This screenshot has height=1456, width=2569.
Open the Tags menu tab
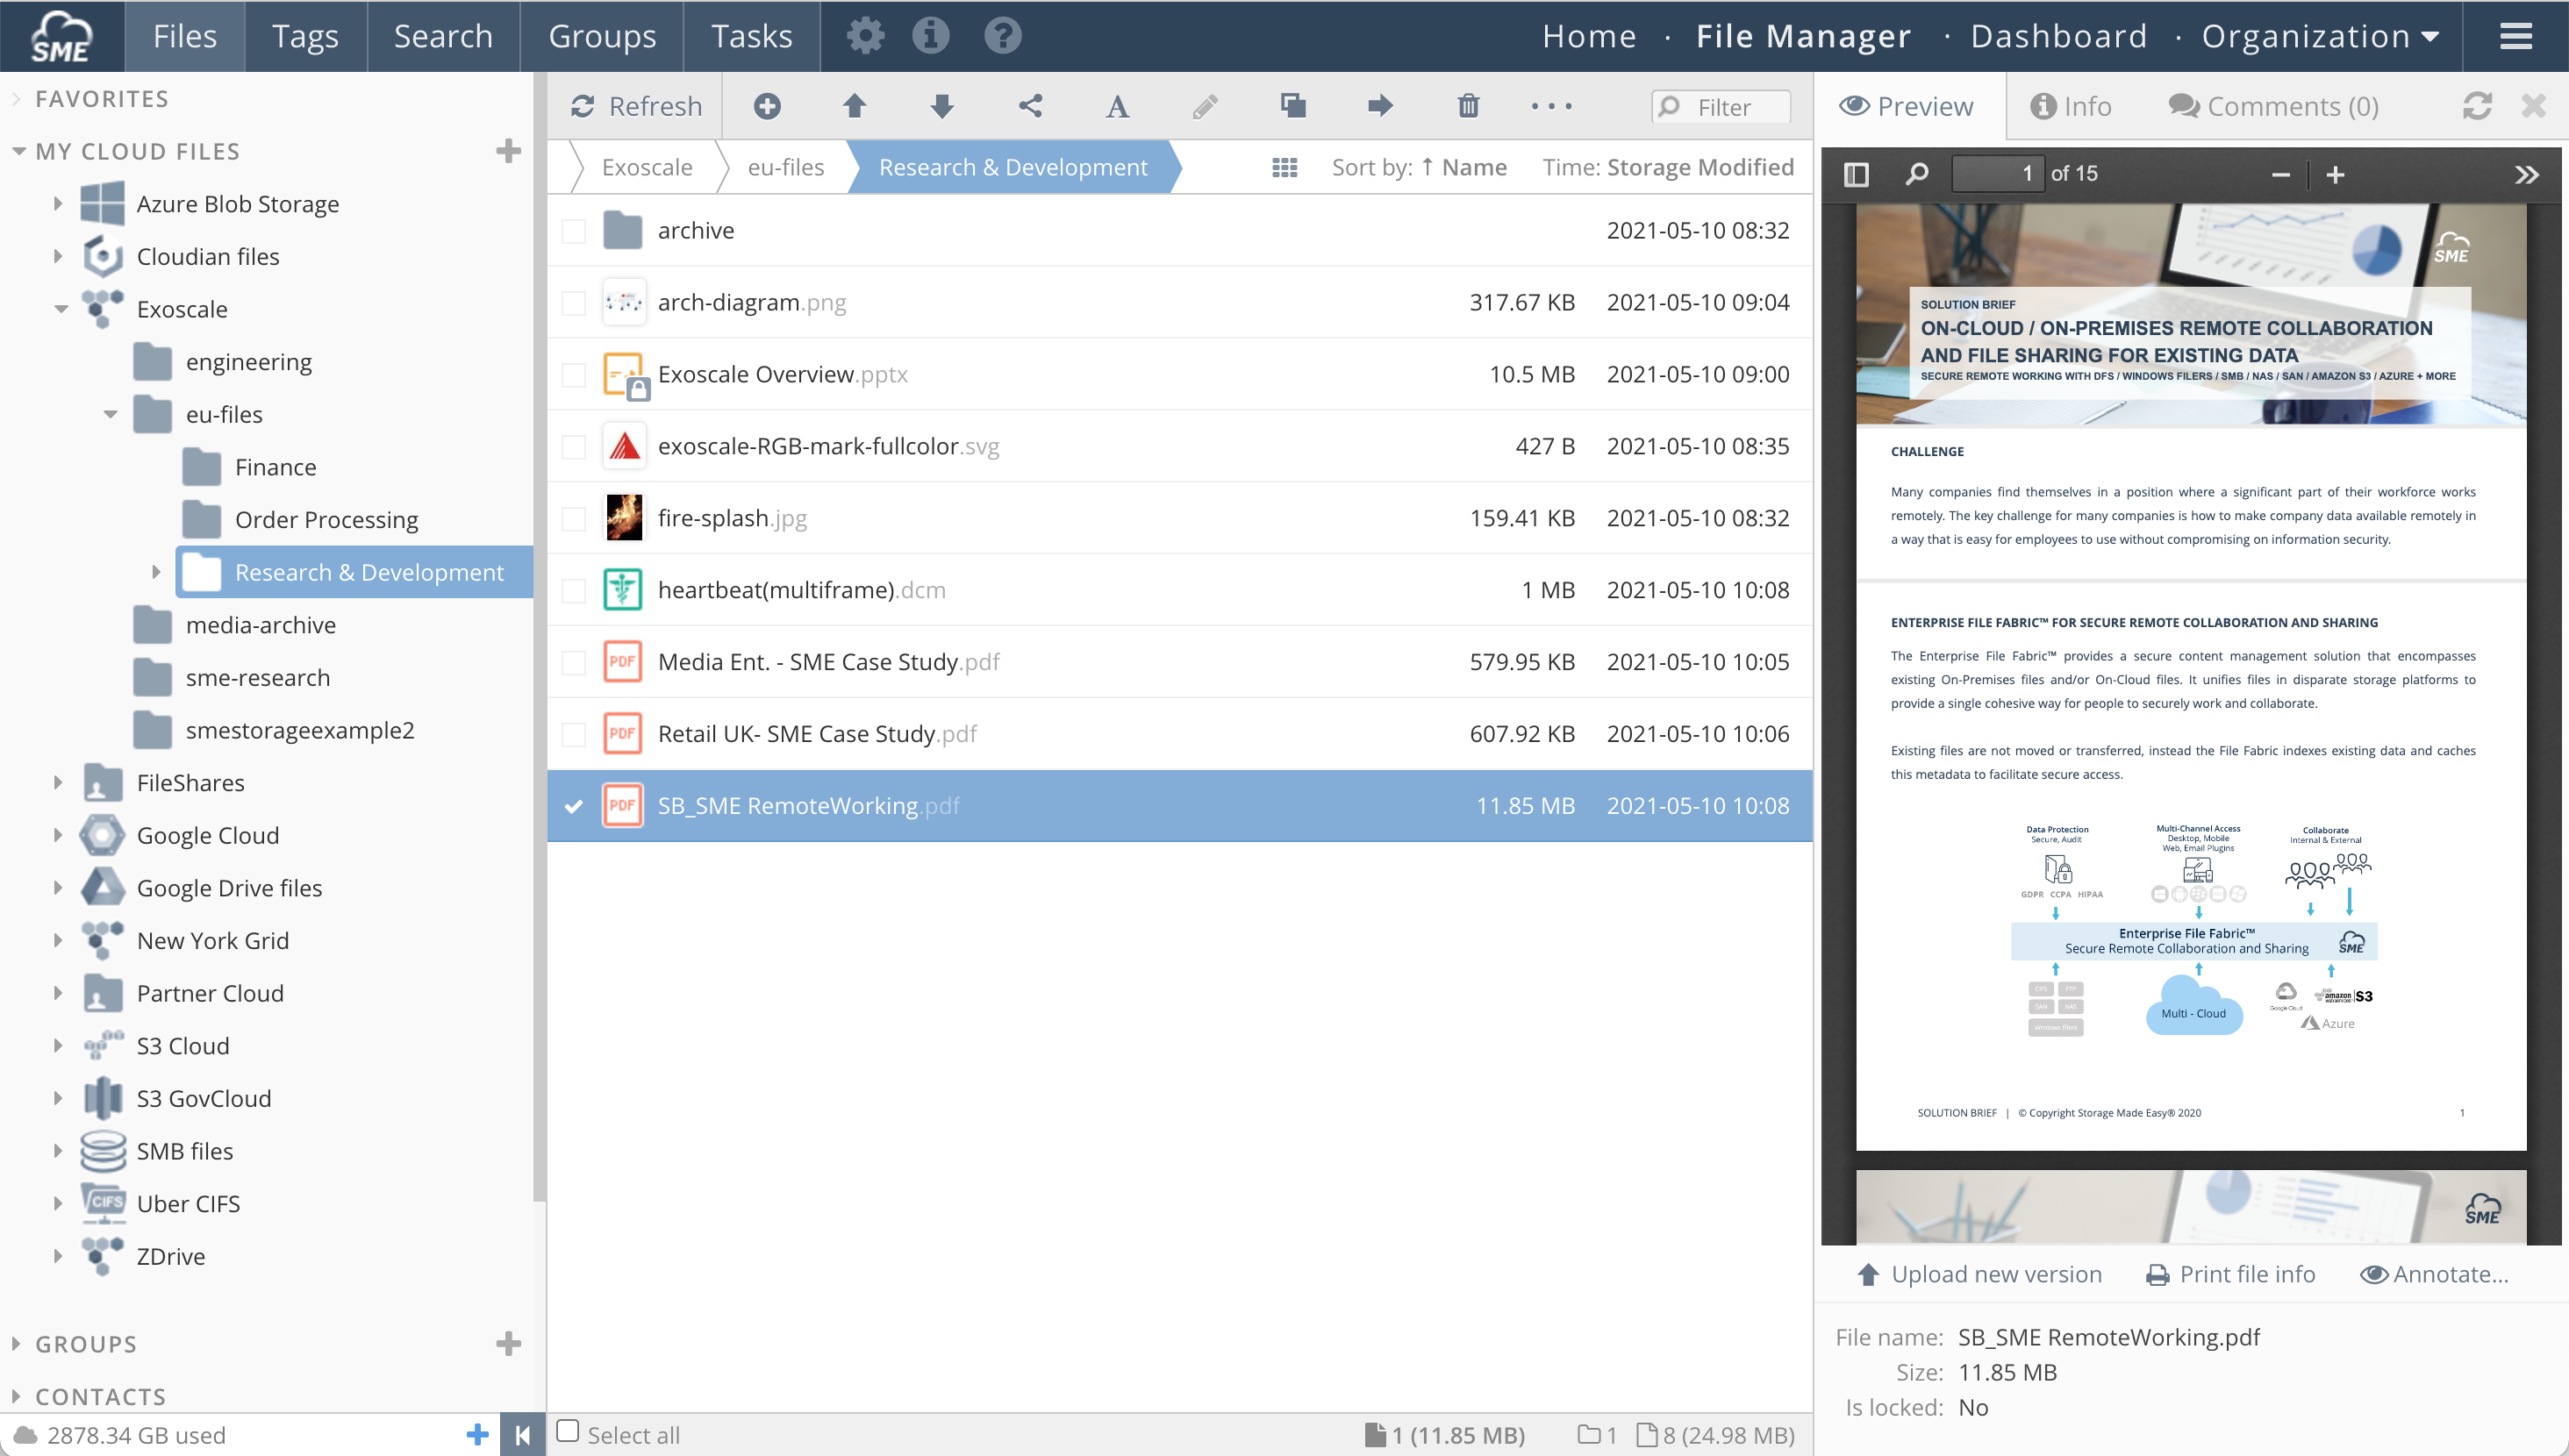(305, 36)
